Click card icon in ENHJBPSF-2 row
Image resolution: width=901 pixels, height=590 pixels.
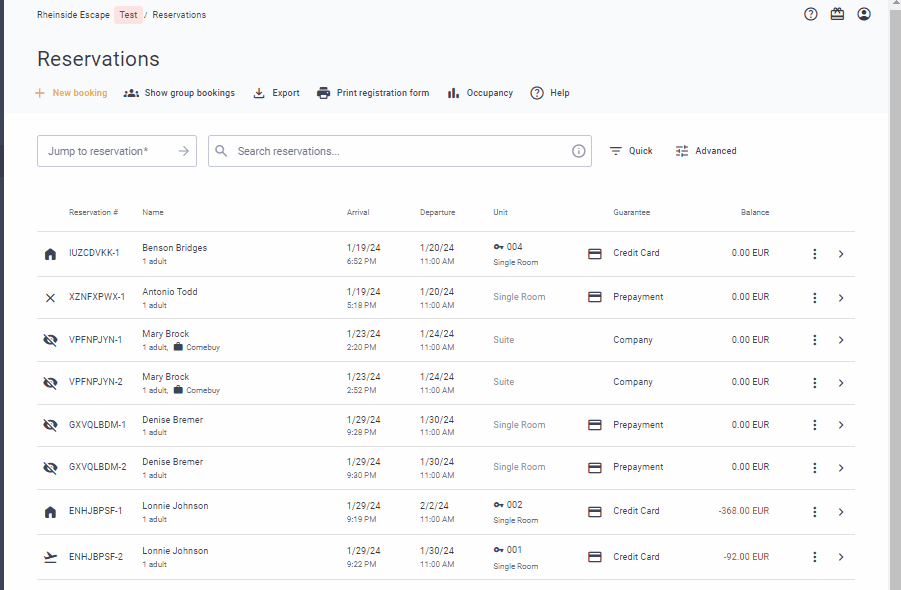click(595, 557)
